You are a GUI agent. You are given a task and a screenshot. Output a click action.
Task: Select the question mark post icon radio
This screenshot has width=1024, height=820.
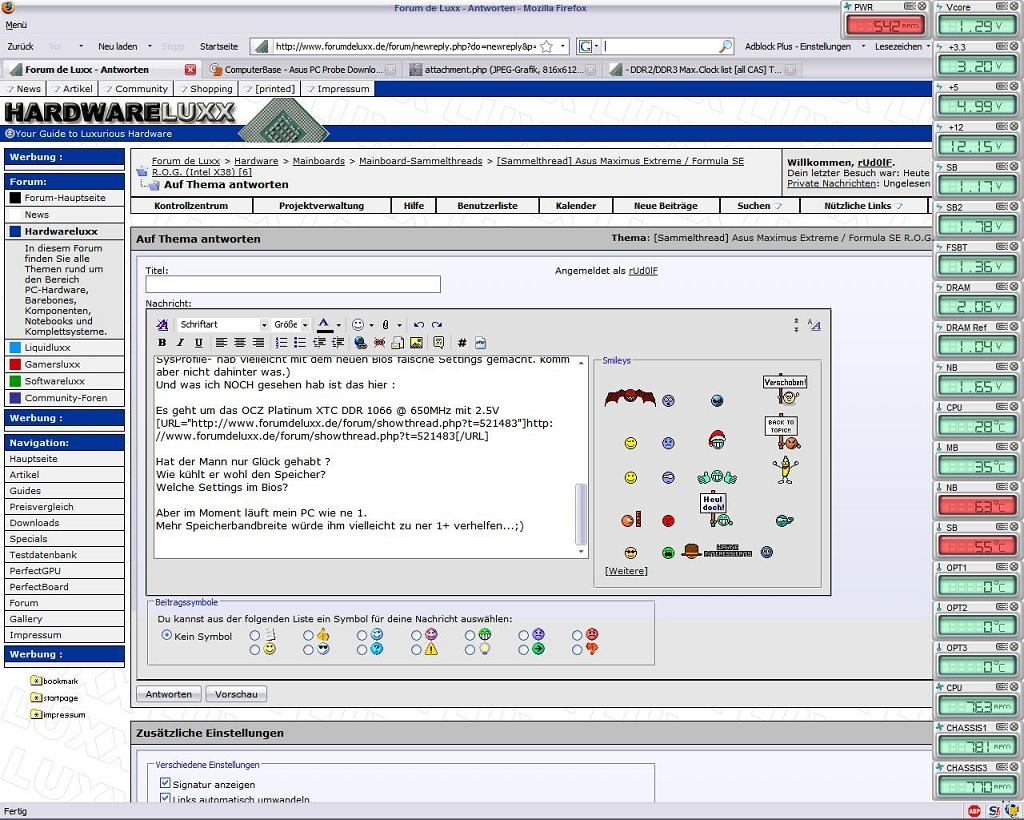click(362, 650)
